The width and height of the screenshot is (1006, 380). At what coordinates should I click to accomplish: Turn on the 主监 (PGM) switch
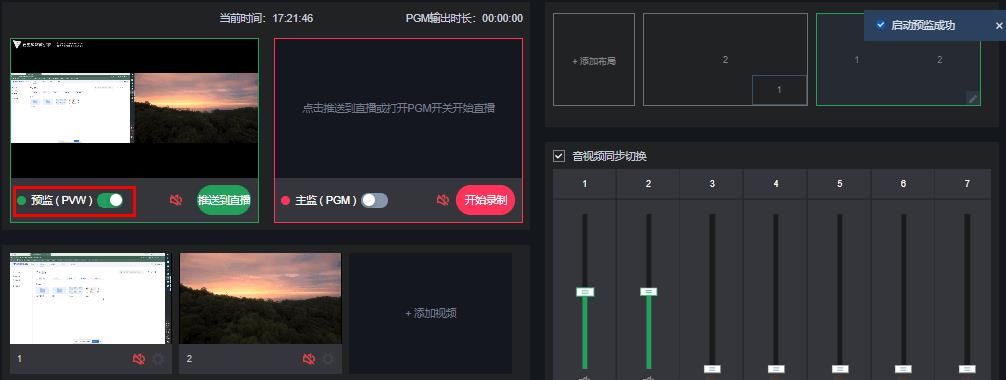[375, 200]
